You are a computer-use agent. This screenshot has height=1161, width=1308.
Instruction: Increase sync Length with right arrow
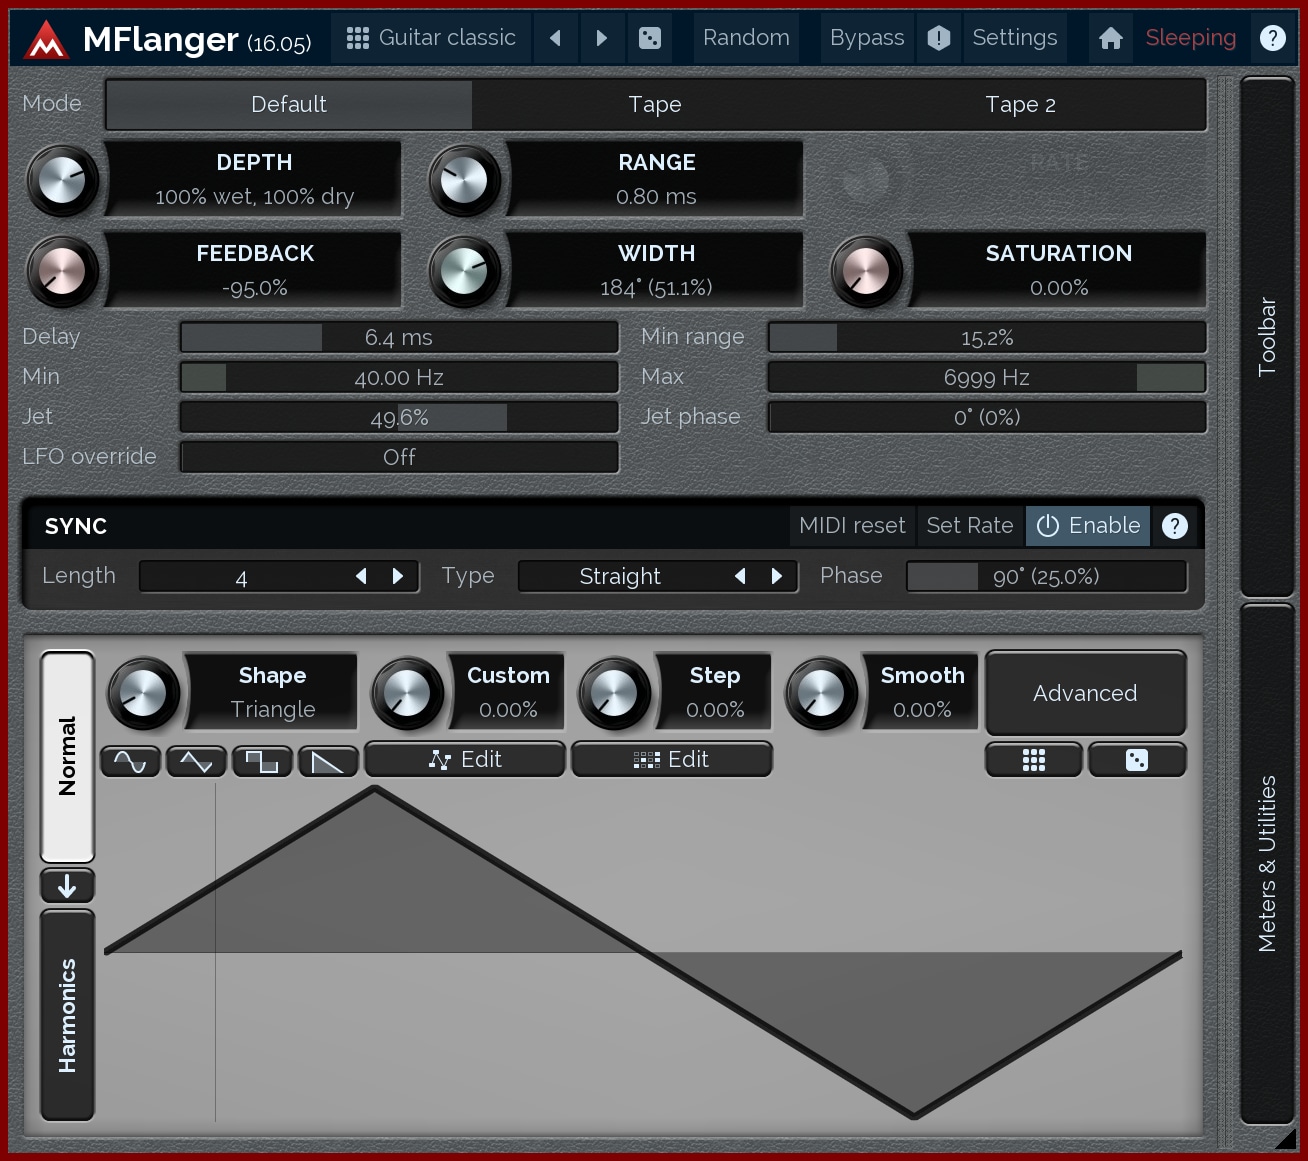pyautogui.click(x=398, y=577)
